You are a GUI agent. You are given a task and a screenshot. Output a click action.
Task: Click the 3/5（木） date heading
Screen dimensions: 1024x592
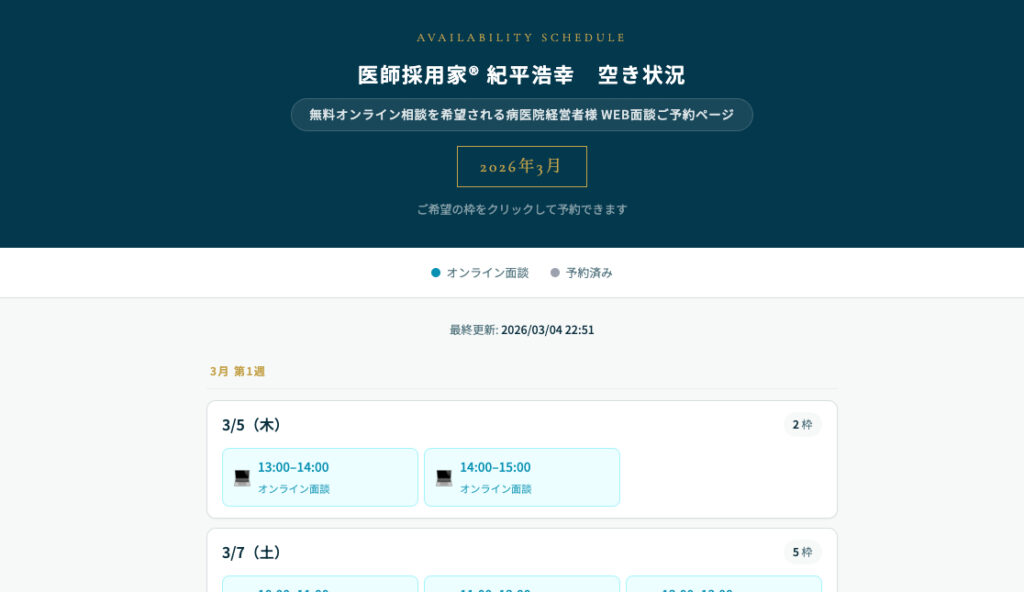(x=251, y=425)
